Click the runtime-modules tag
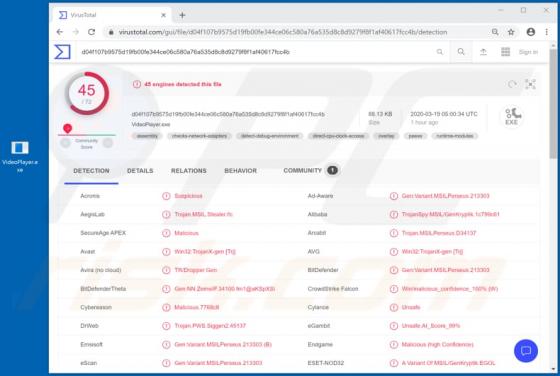 pos(455,136)
